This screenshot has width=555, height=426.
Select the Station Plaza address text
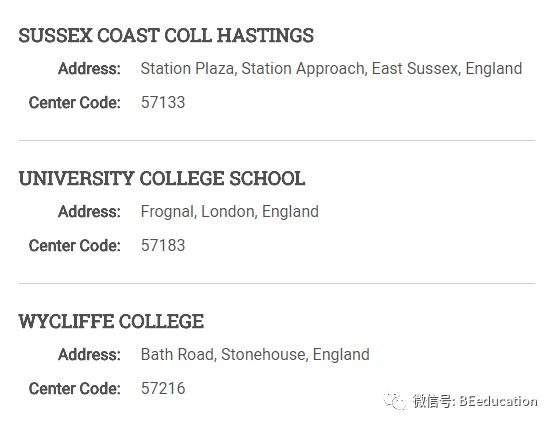coord(331,69)
